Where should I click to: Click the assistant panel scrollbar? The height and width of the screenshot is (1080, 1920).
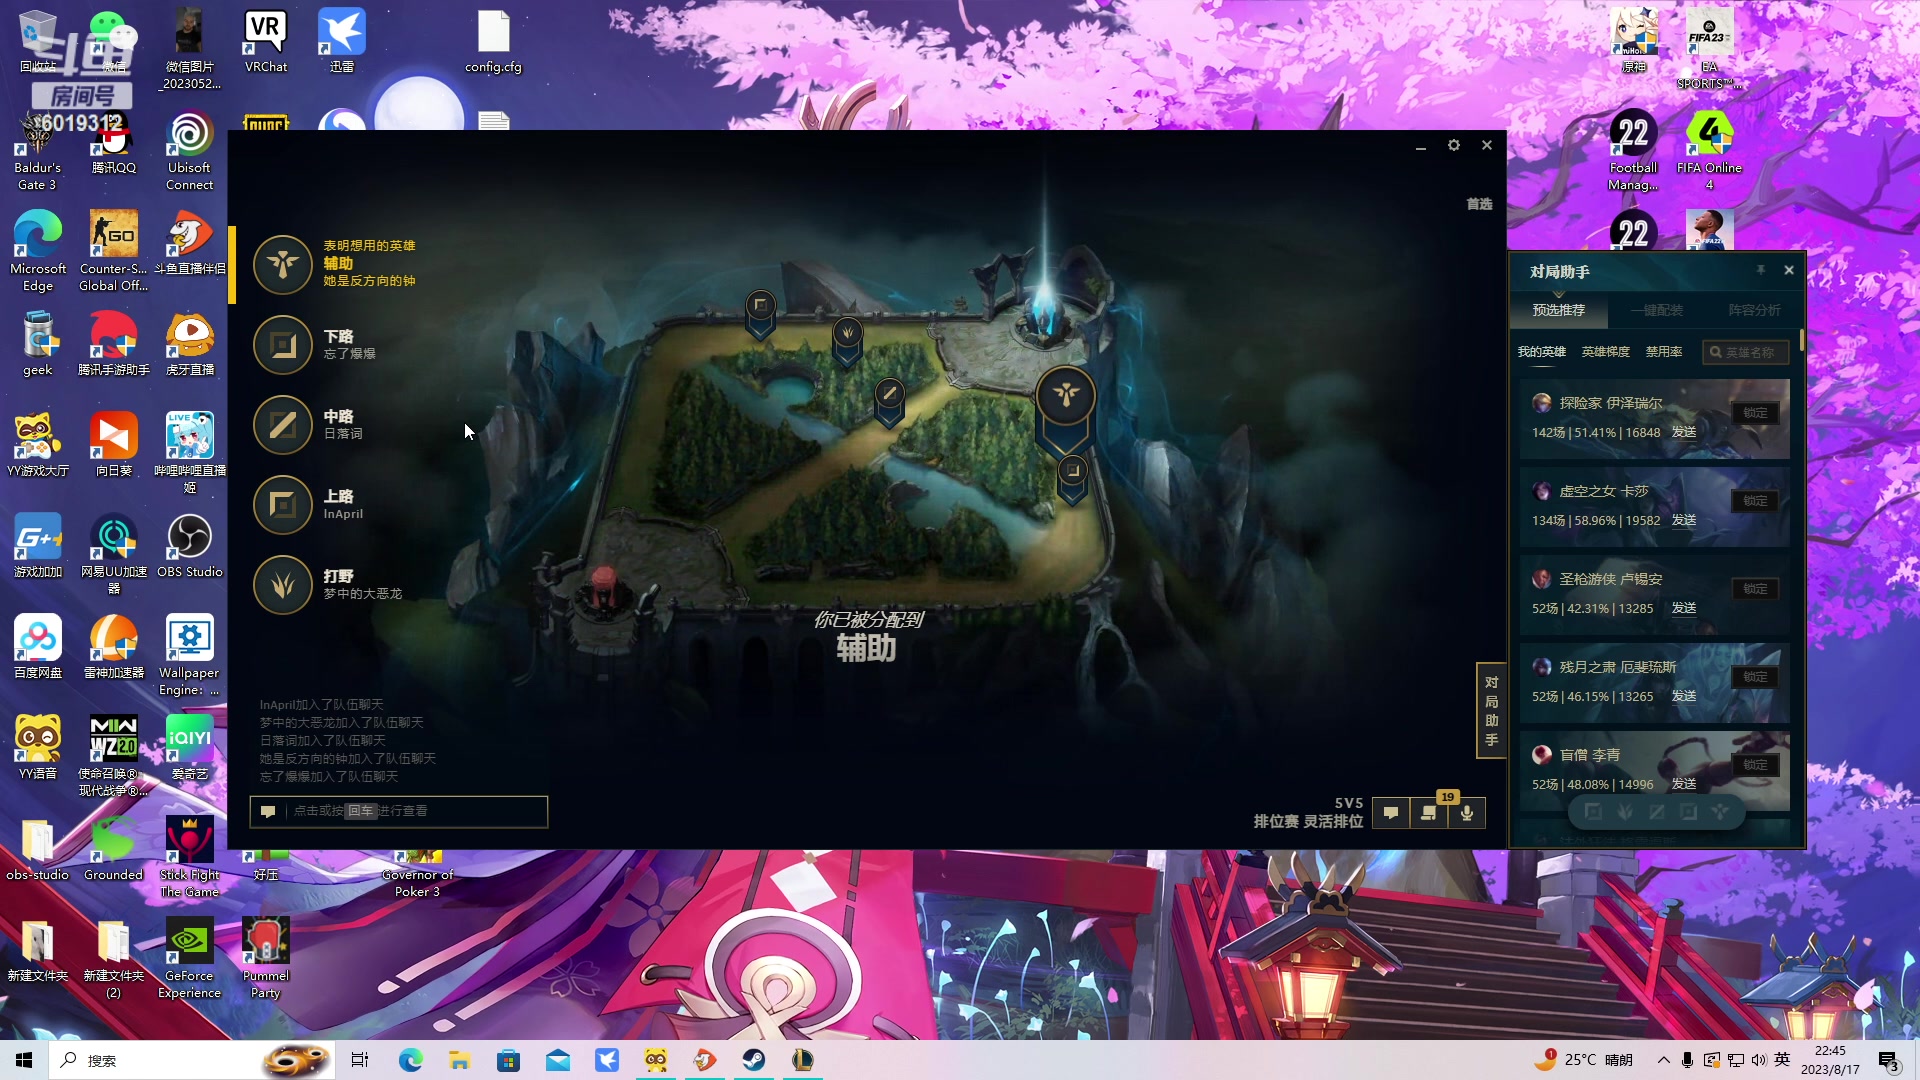1802,340
